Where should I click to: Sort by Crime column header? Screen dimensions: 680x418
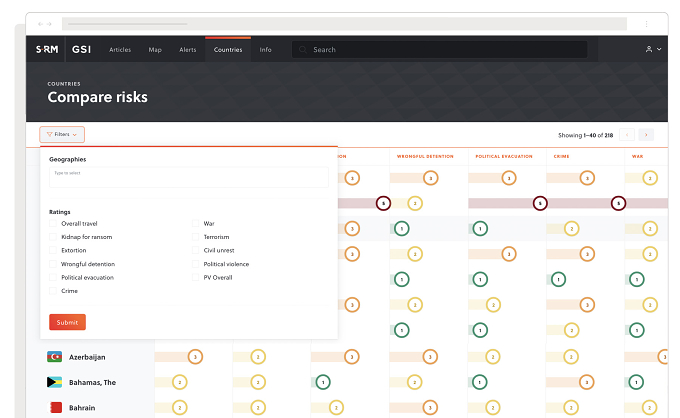(561, 156)
